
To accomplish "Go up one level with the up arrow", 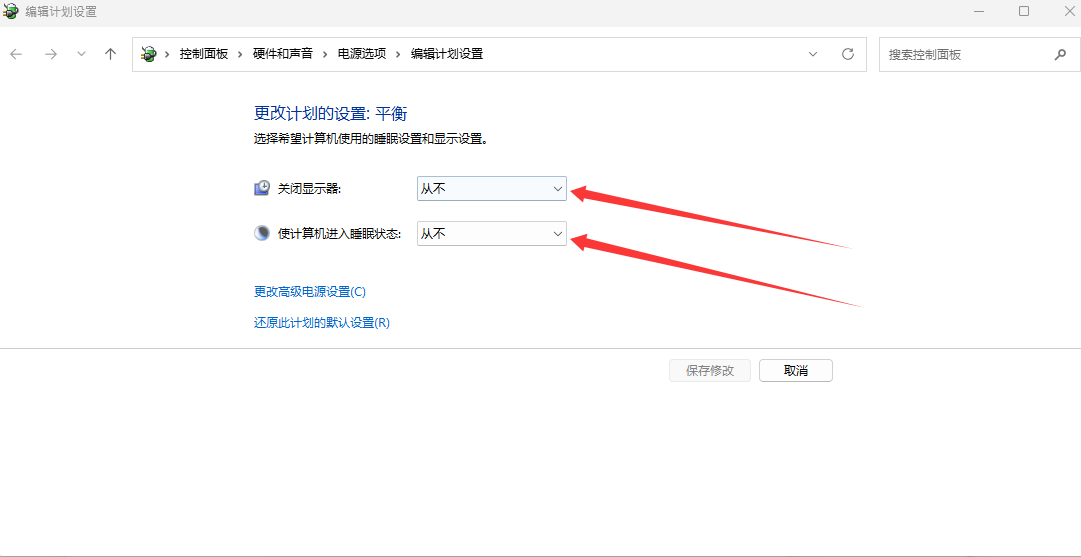I will click(110, 54).
